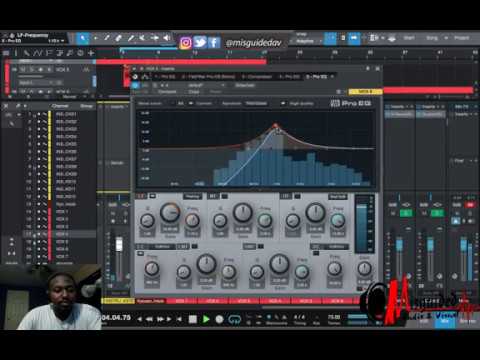Open the HC slope dropdown
The height and width of the screenshot is (360, 480).
click(336, 247)
